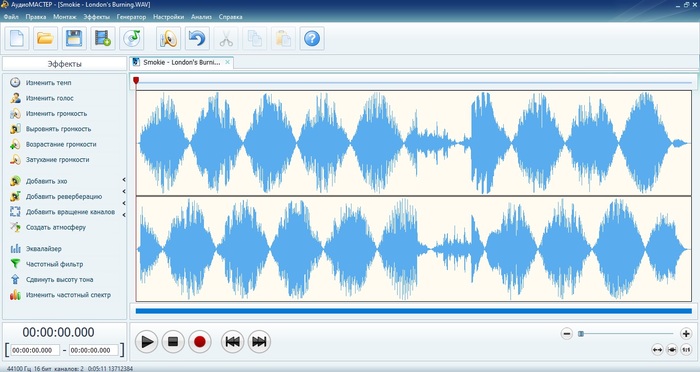
Task: Jump to end with the fast-forward button
Action: point(259,342)
